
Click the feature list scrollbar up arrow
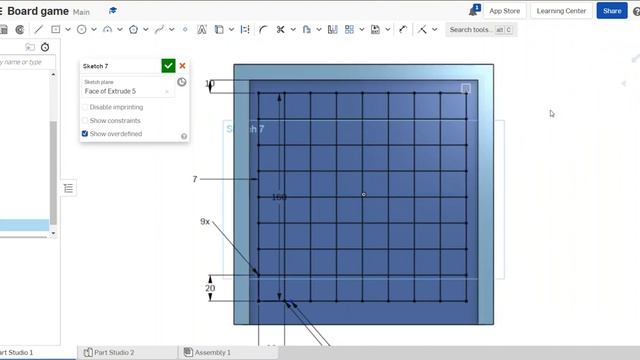[x=53, y=74]
